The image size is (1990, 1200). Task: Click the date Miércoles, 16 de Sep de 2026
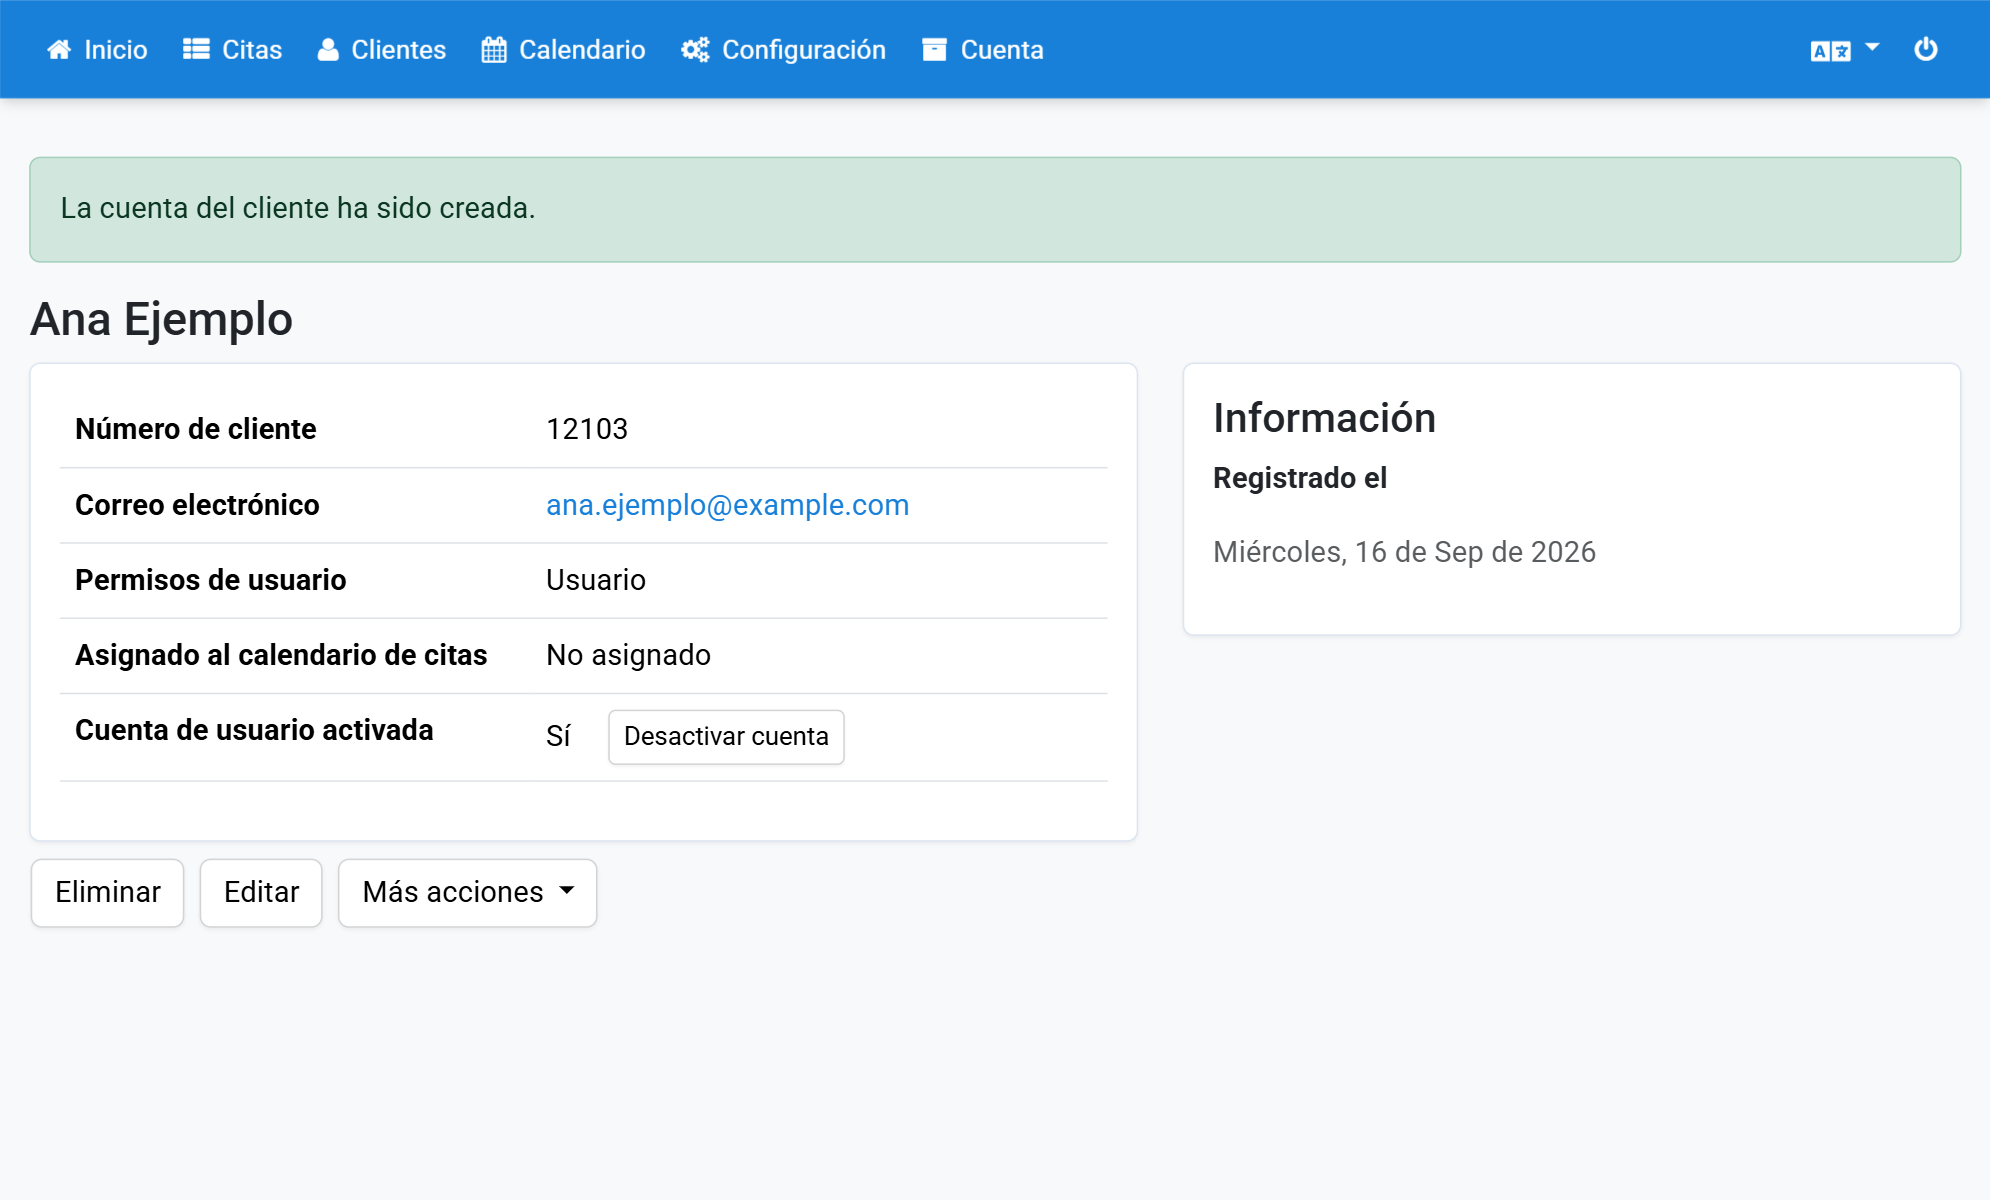(1404, 552)
